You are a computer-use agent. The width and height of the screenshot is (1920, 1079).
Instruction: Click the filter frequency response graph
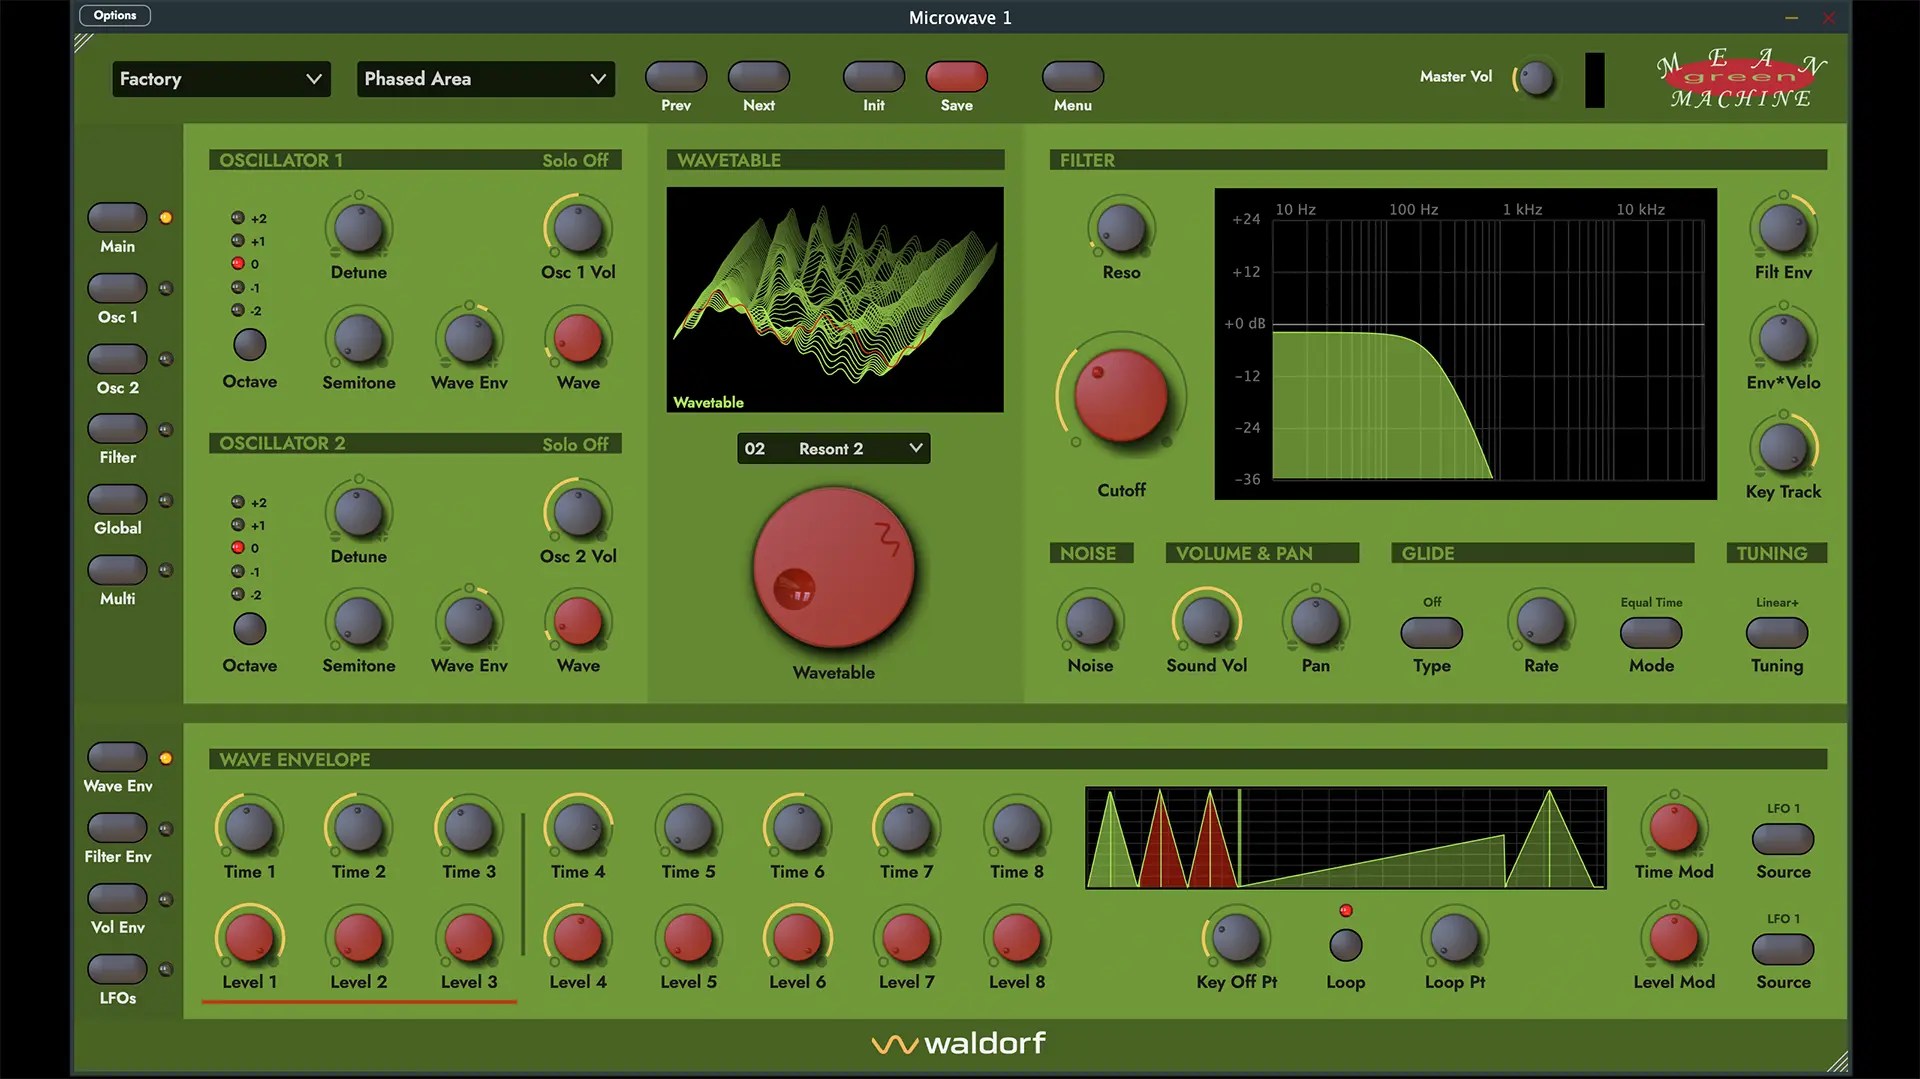click(1465, 344)
